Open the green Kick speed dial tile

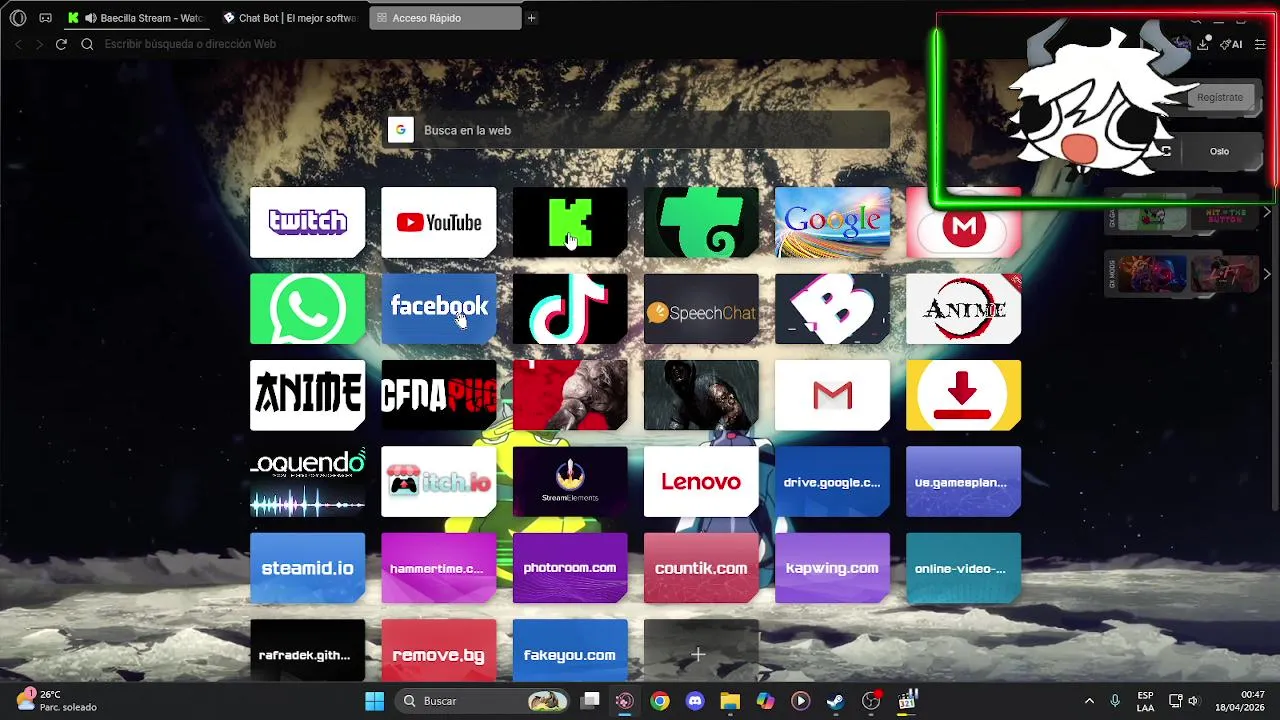coord(570,222)
